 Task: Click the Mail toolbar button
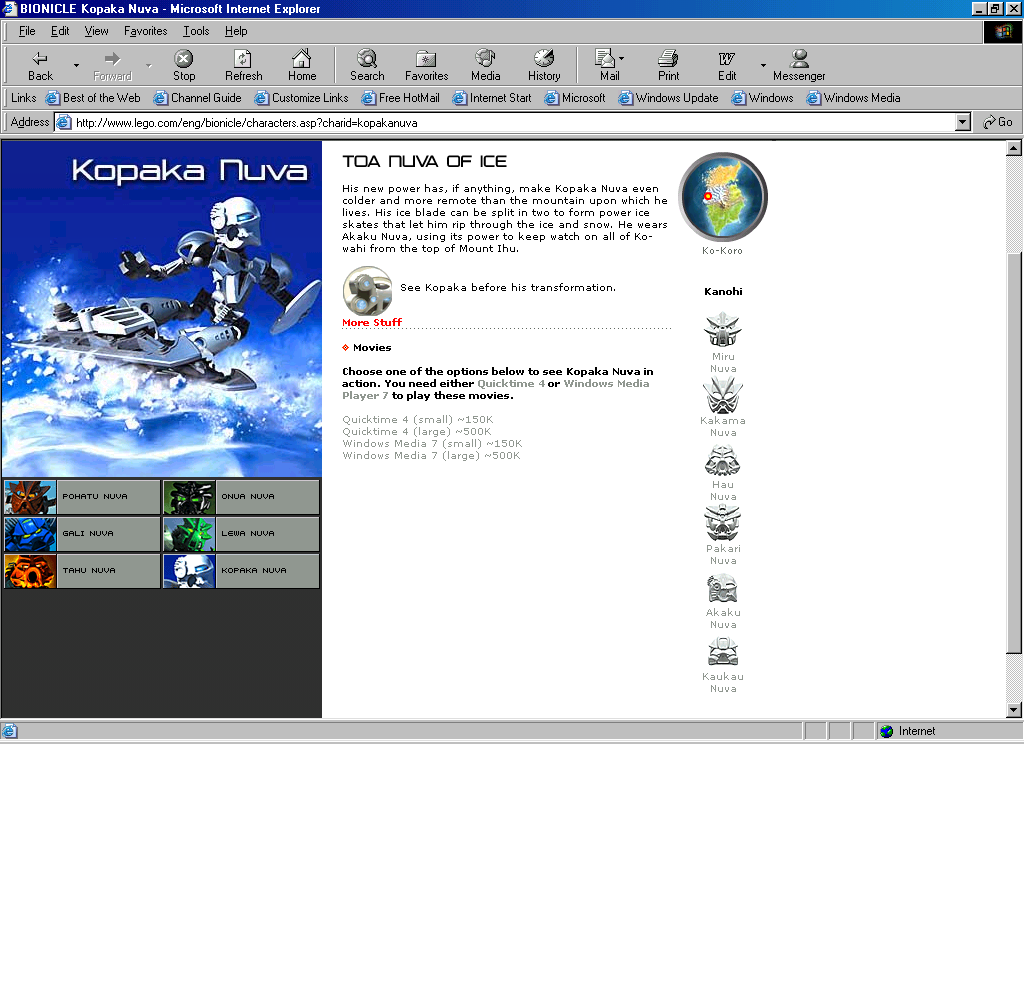pyautogui.click(x=607, y=65)
